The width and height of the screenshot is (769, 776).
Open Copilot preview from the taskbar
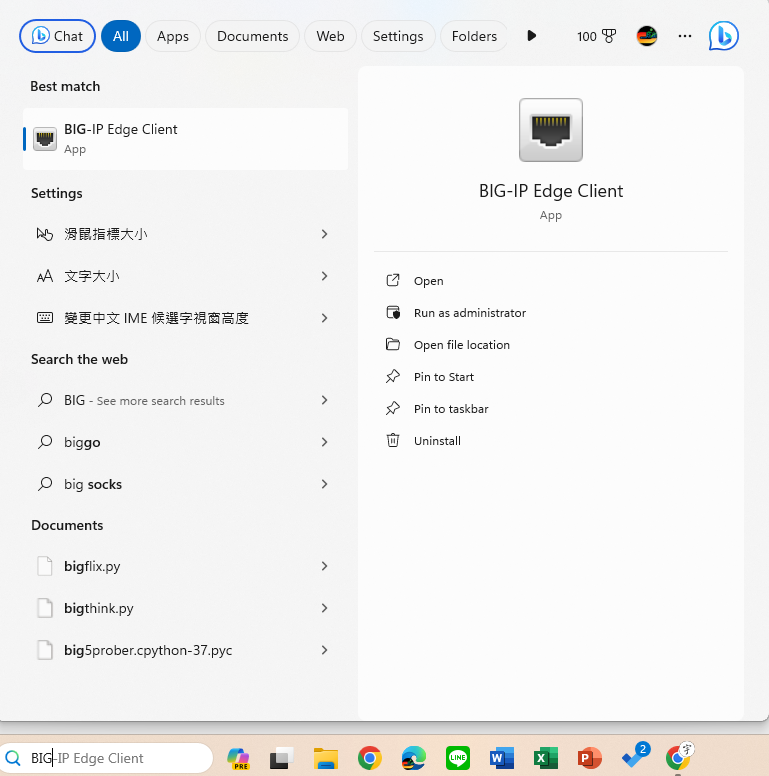[238, 758]
